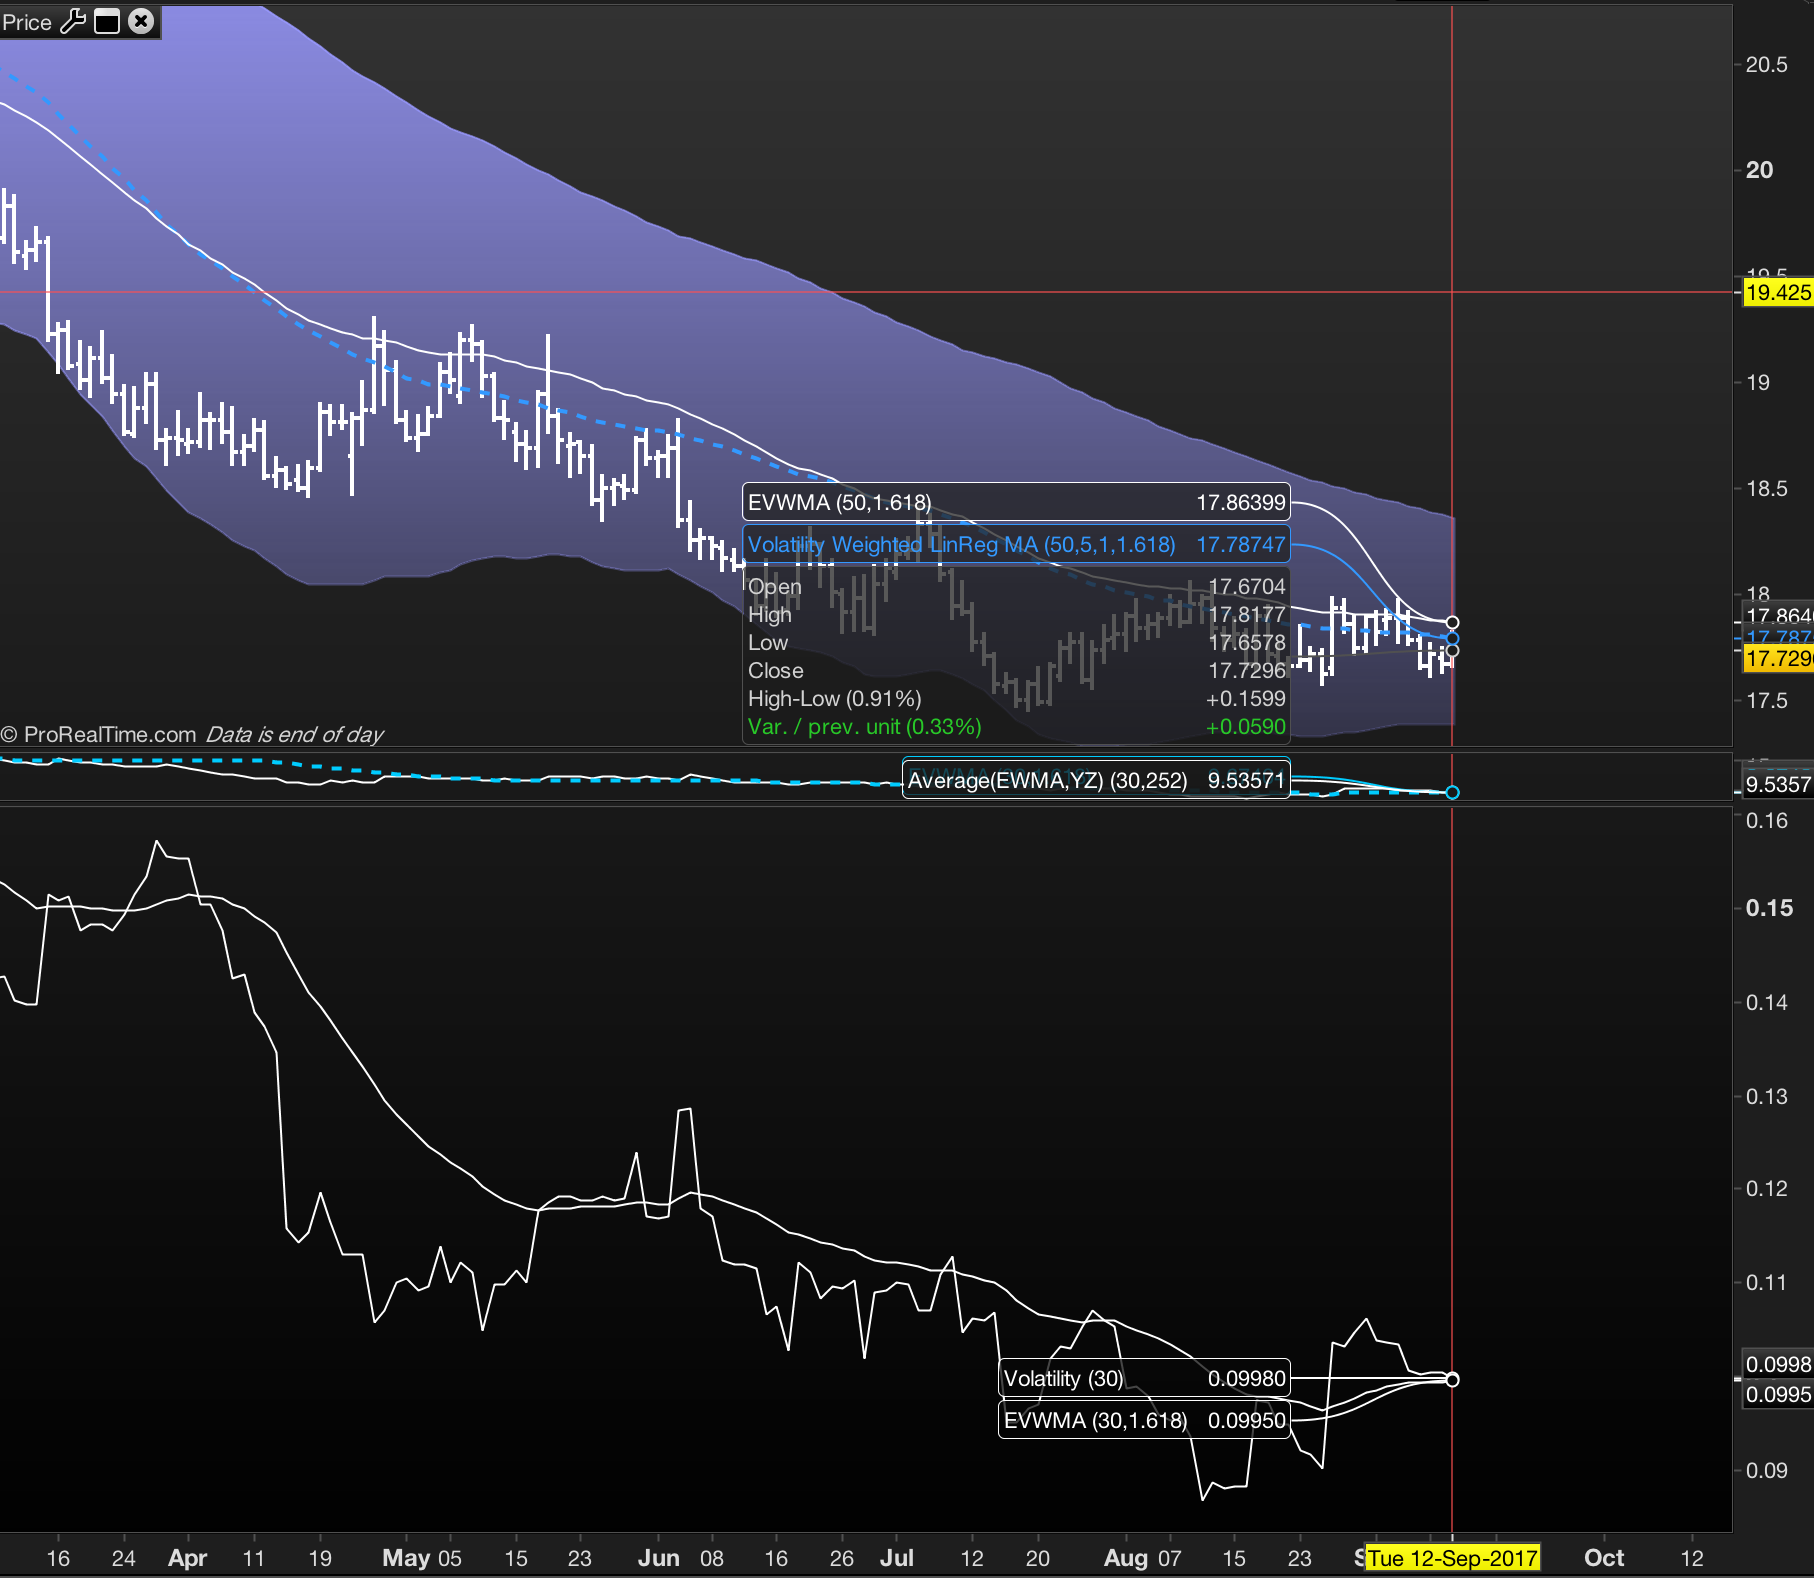
Task: Click the Low value 17.6578
Action: [1247, 643]
